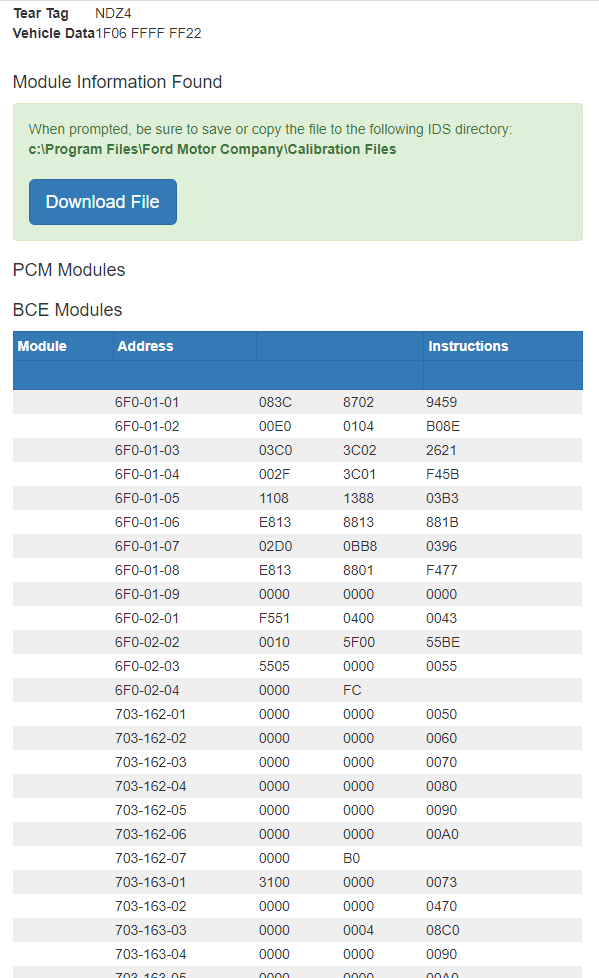Click value B08E in row 6F0-01-02
599x978 pixels.
443,426
